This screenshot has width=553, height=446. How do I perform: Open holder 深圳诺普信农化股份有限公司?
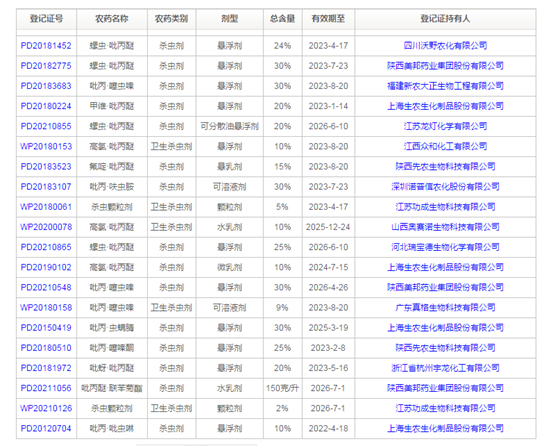click(x=445, y=187)
